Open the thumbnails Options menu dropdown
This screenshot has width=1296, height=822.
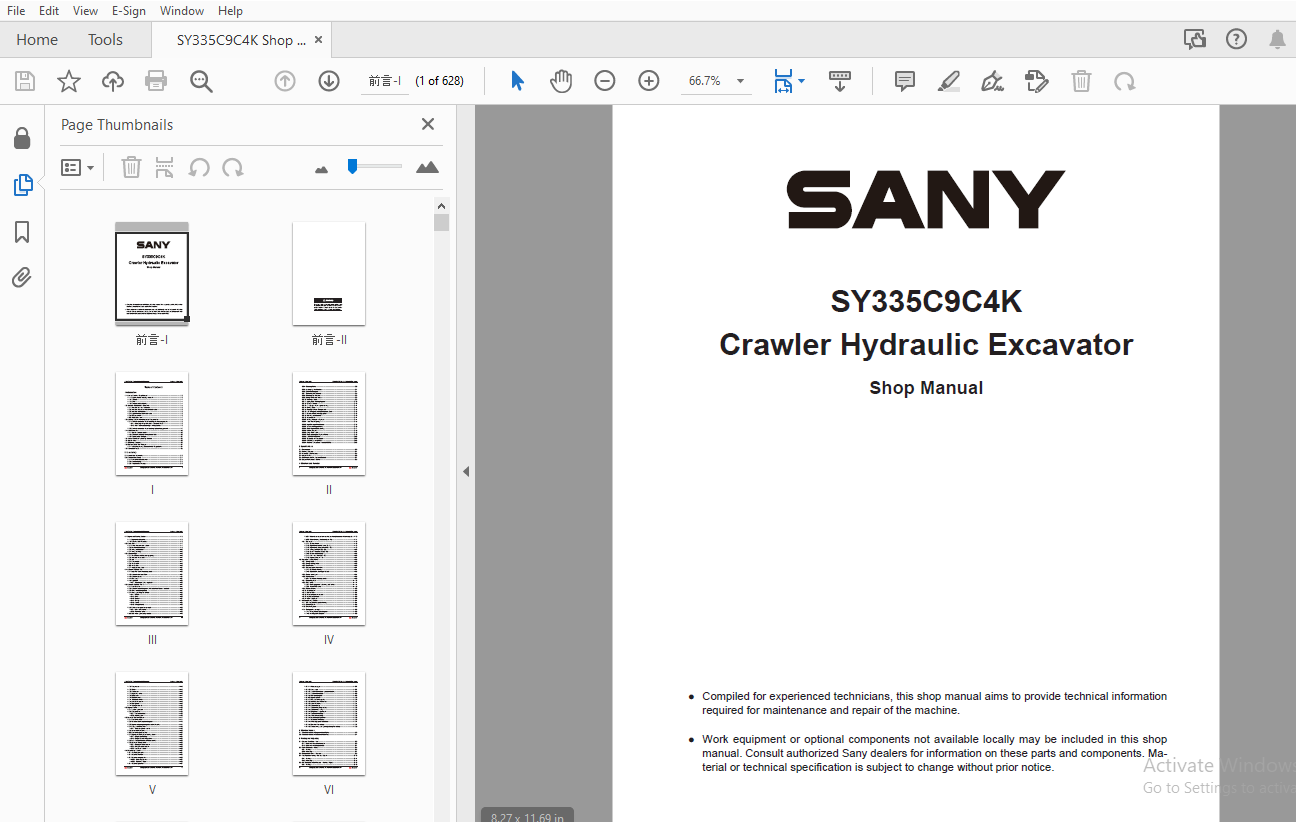point(78,168)
